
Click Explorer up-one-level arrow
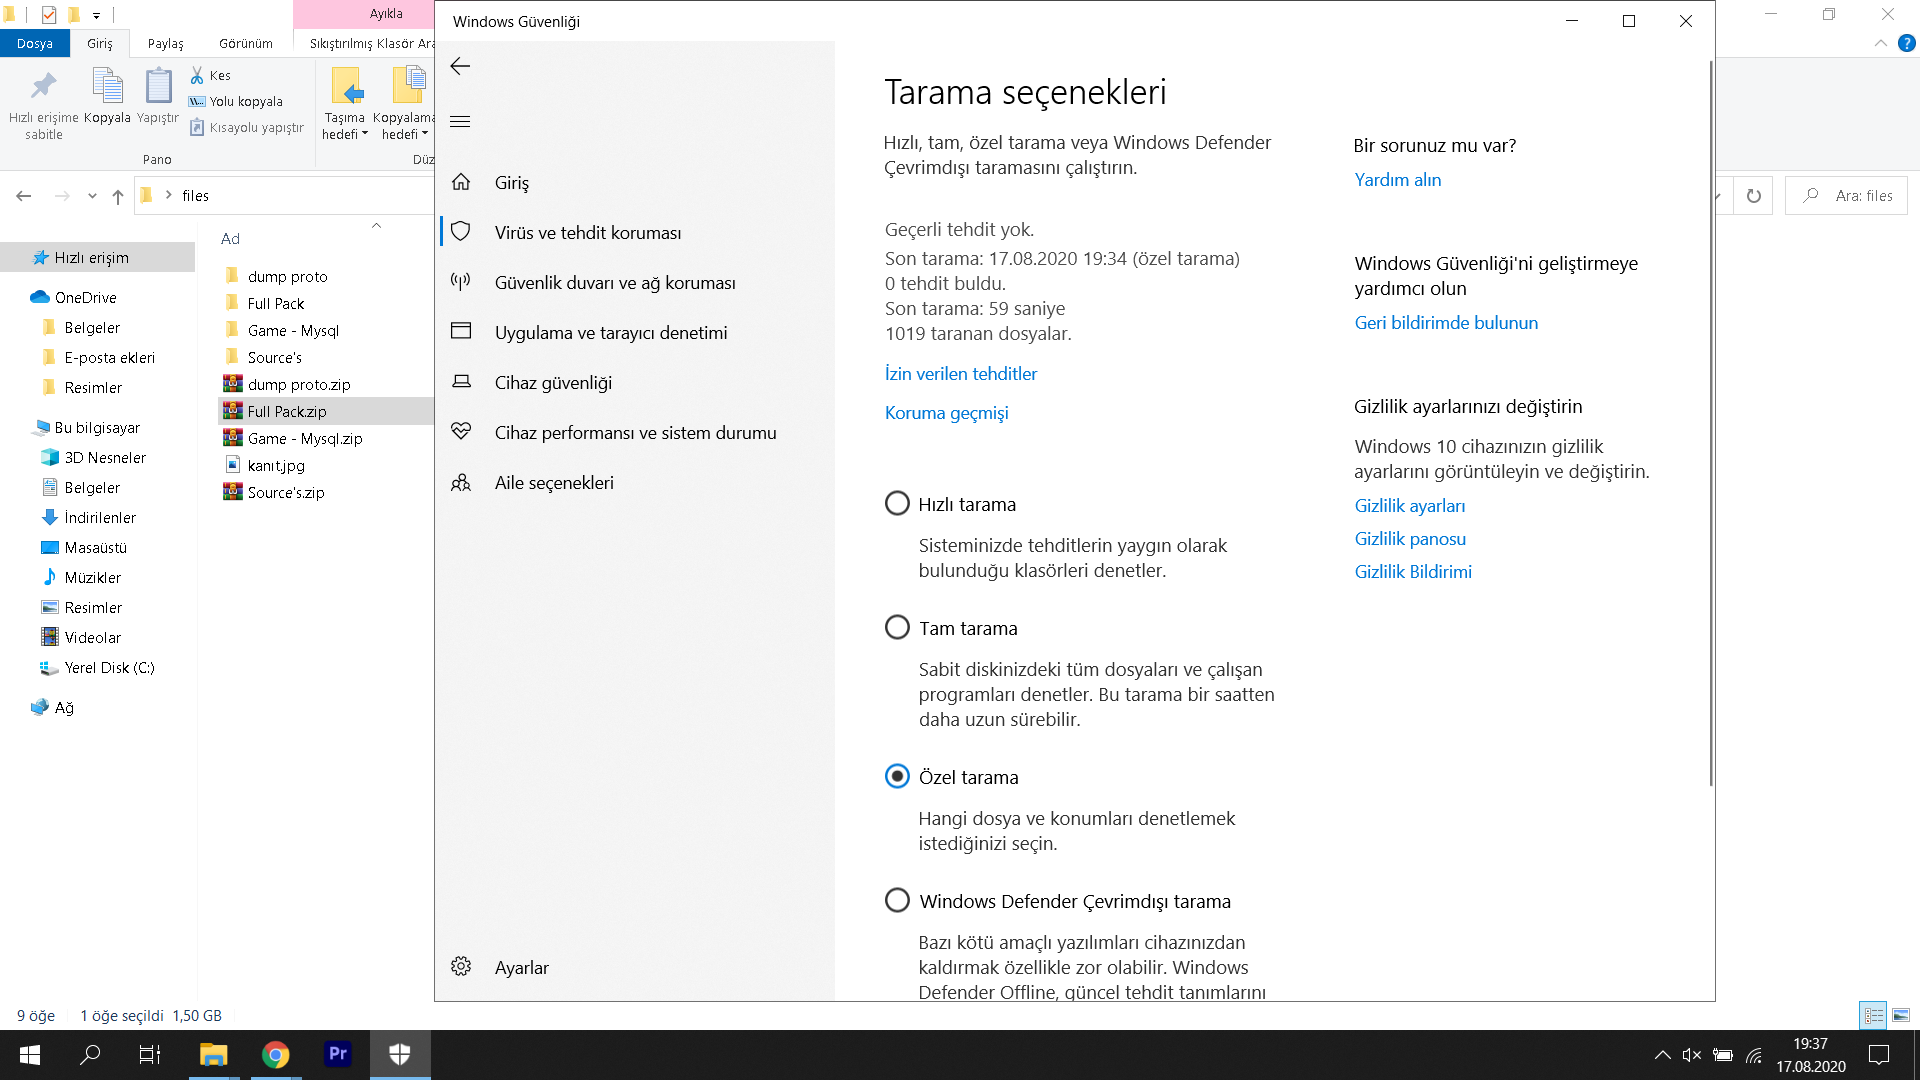pos(118,196)
